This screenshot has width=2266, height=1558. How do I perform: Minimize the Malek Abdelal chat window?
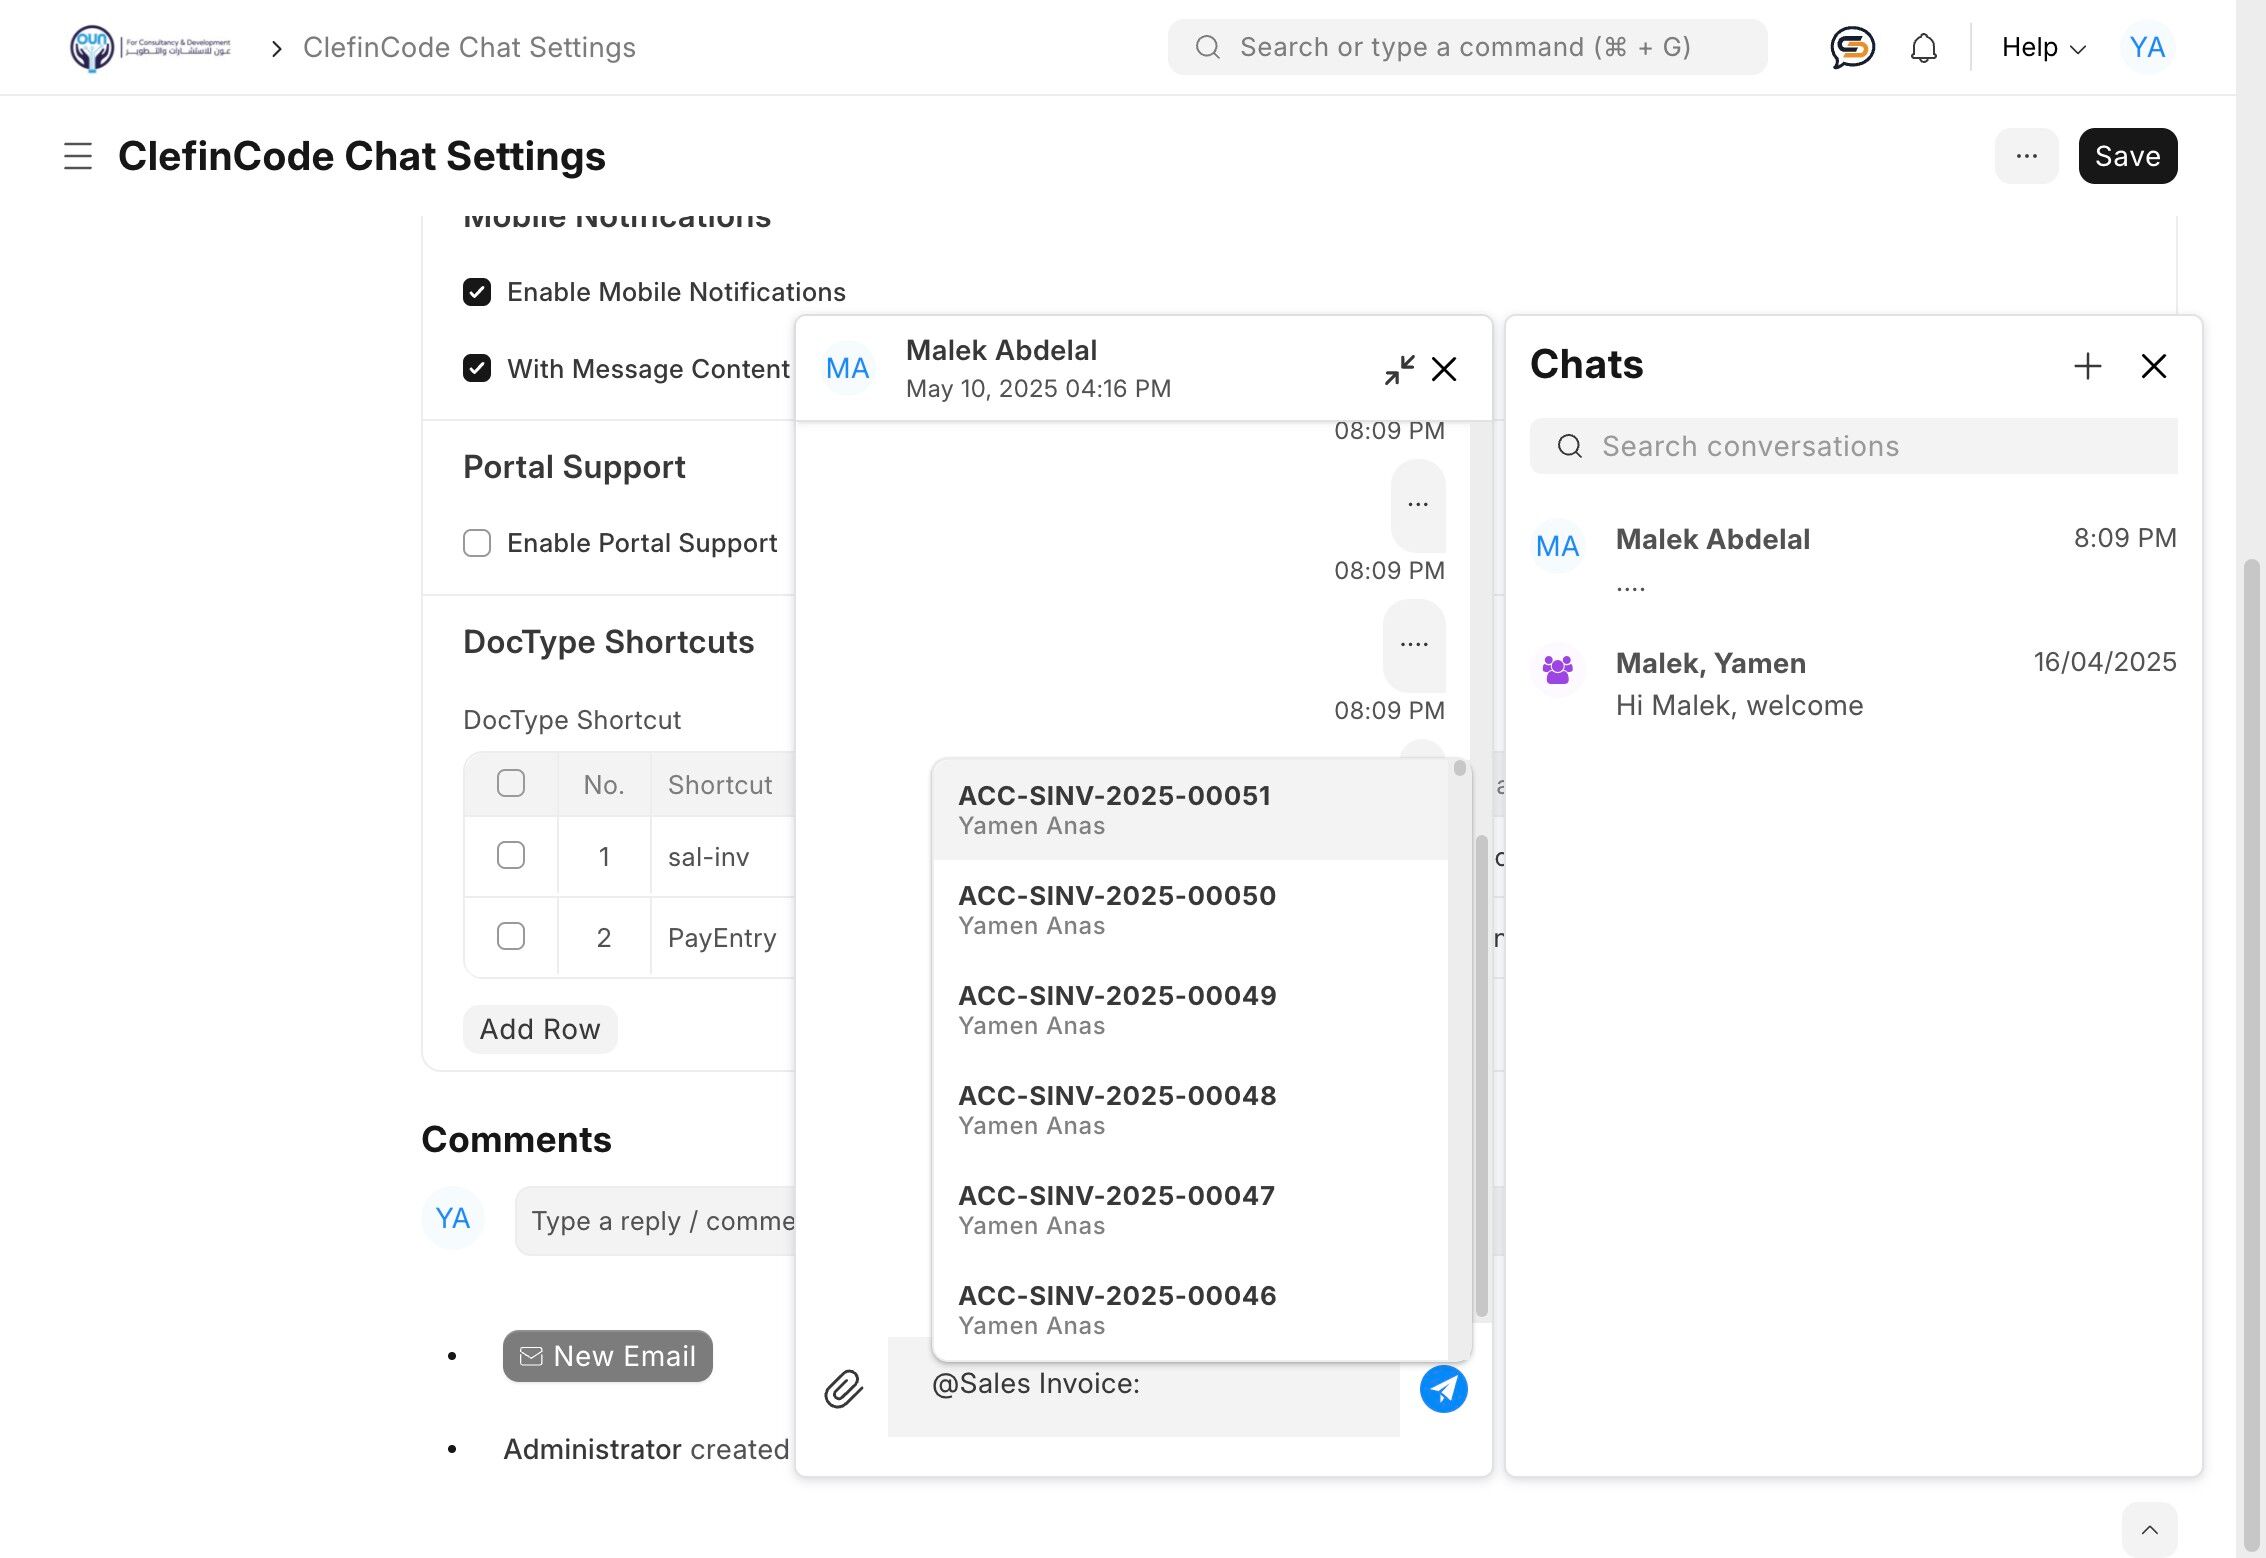[1399, 369]
